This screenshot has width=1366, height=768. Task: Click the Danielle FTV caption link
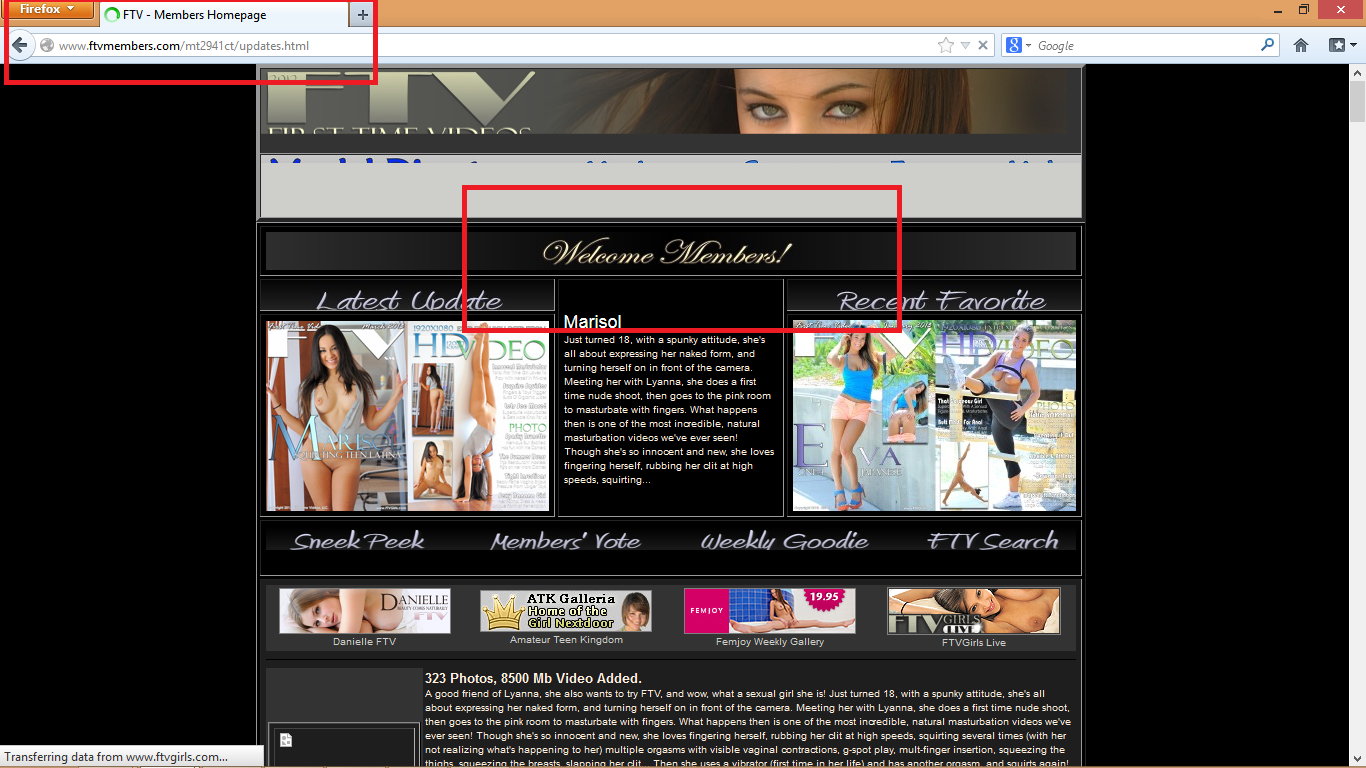click(365, 642)
